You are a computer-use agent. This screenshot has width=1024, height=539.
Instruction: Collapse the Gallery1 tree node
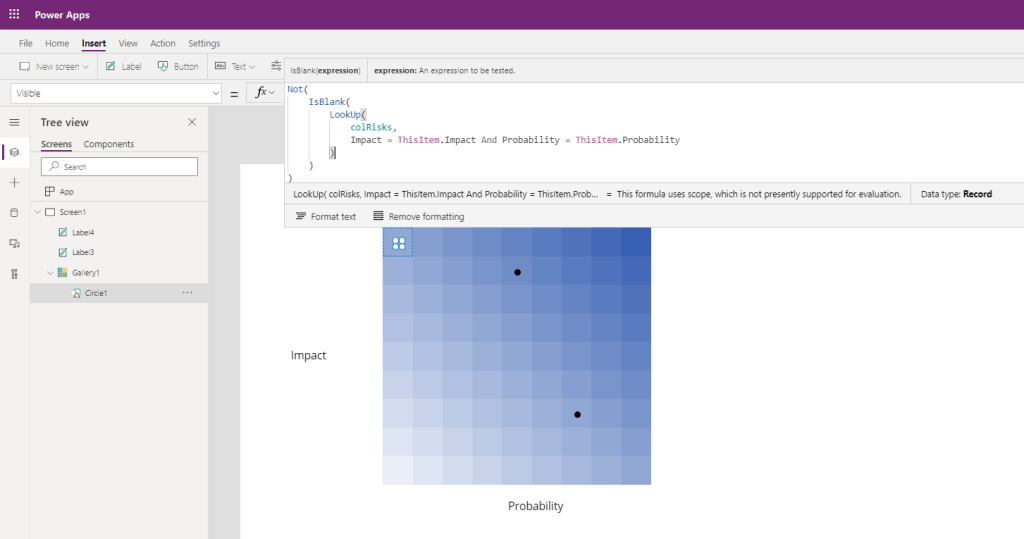coord(50,273)
